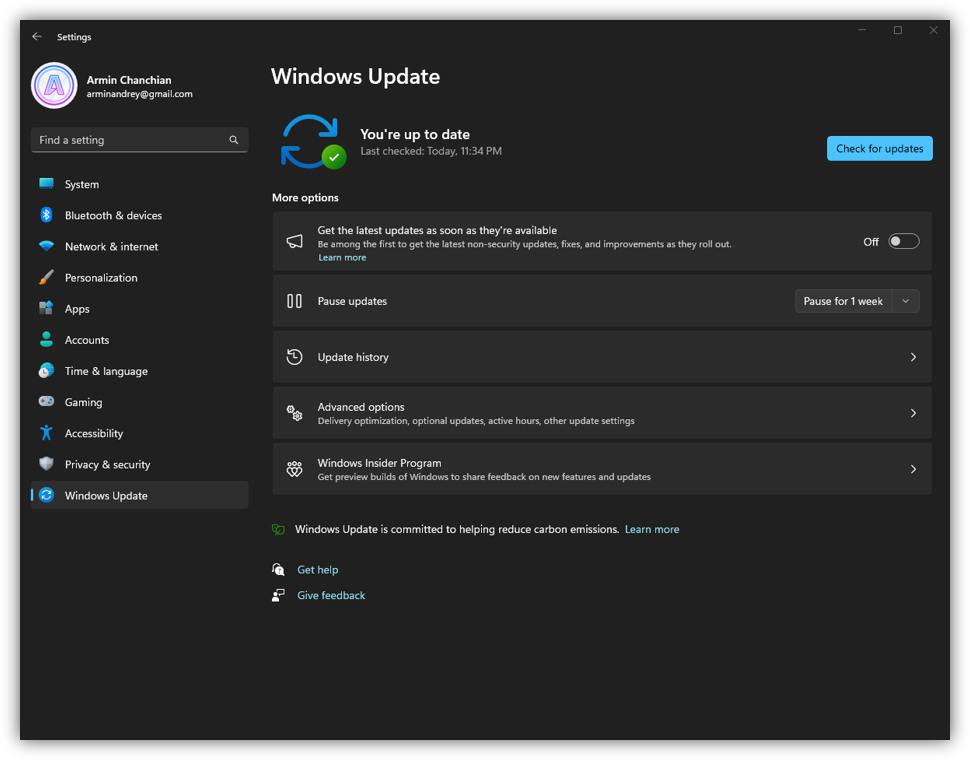Click Windows Insider Program row title
The height and width of the screenshot is (760, 970).
(x=379, y=463)
